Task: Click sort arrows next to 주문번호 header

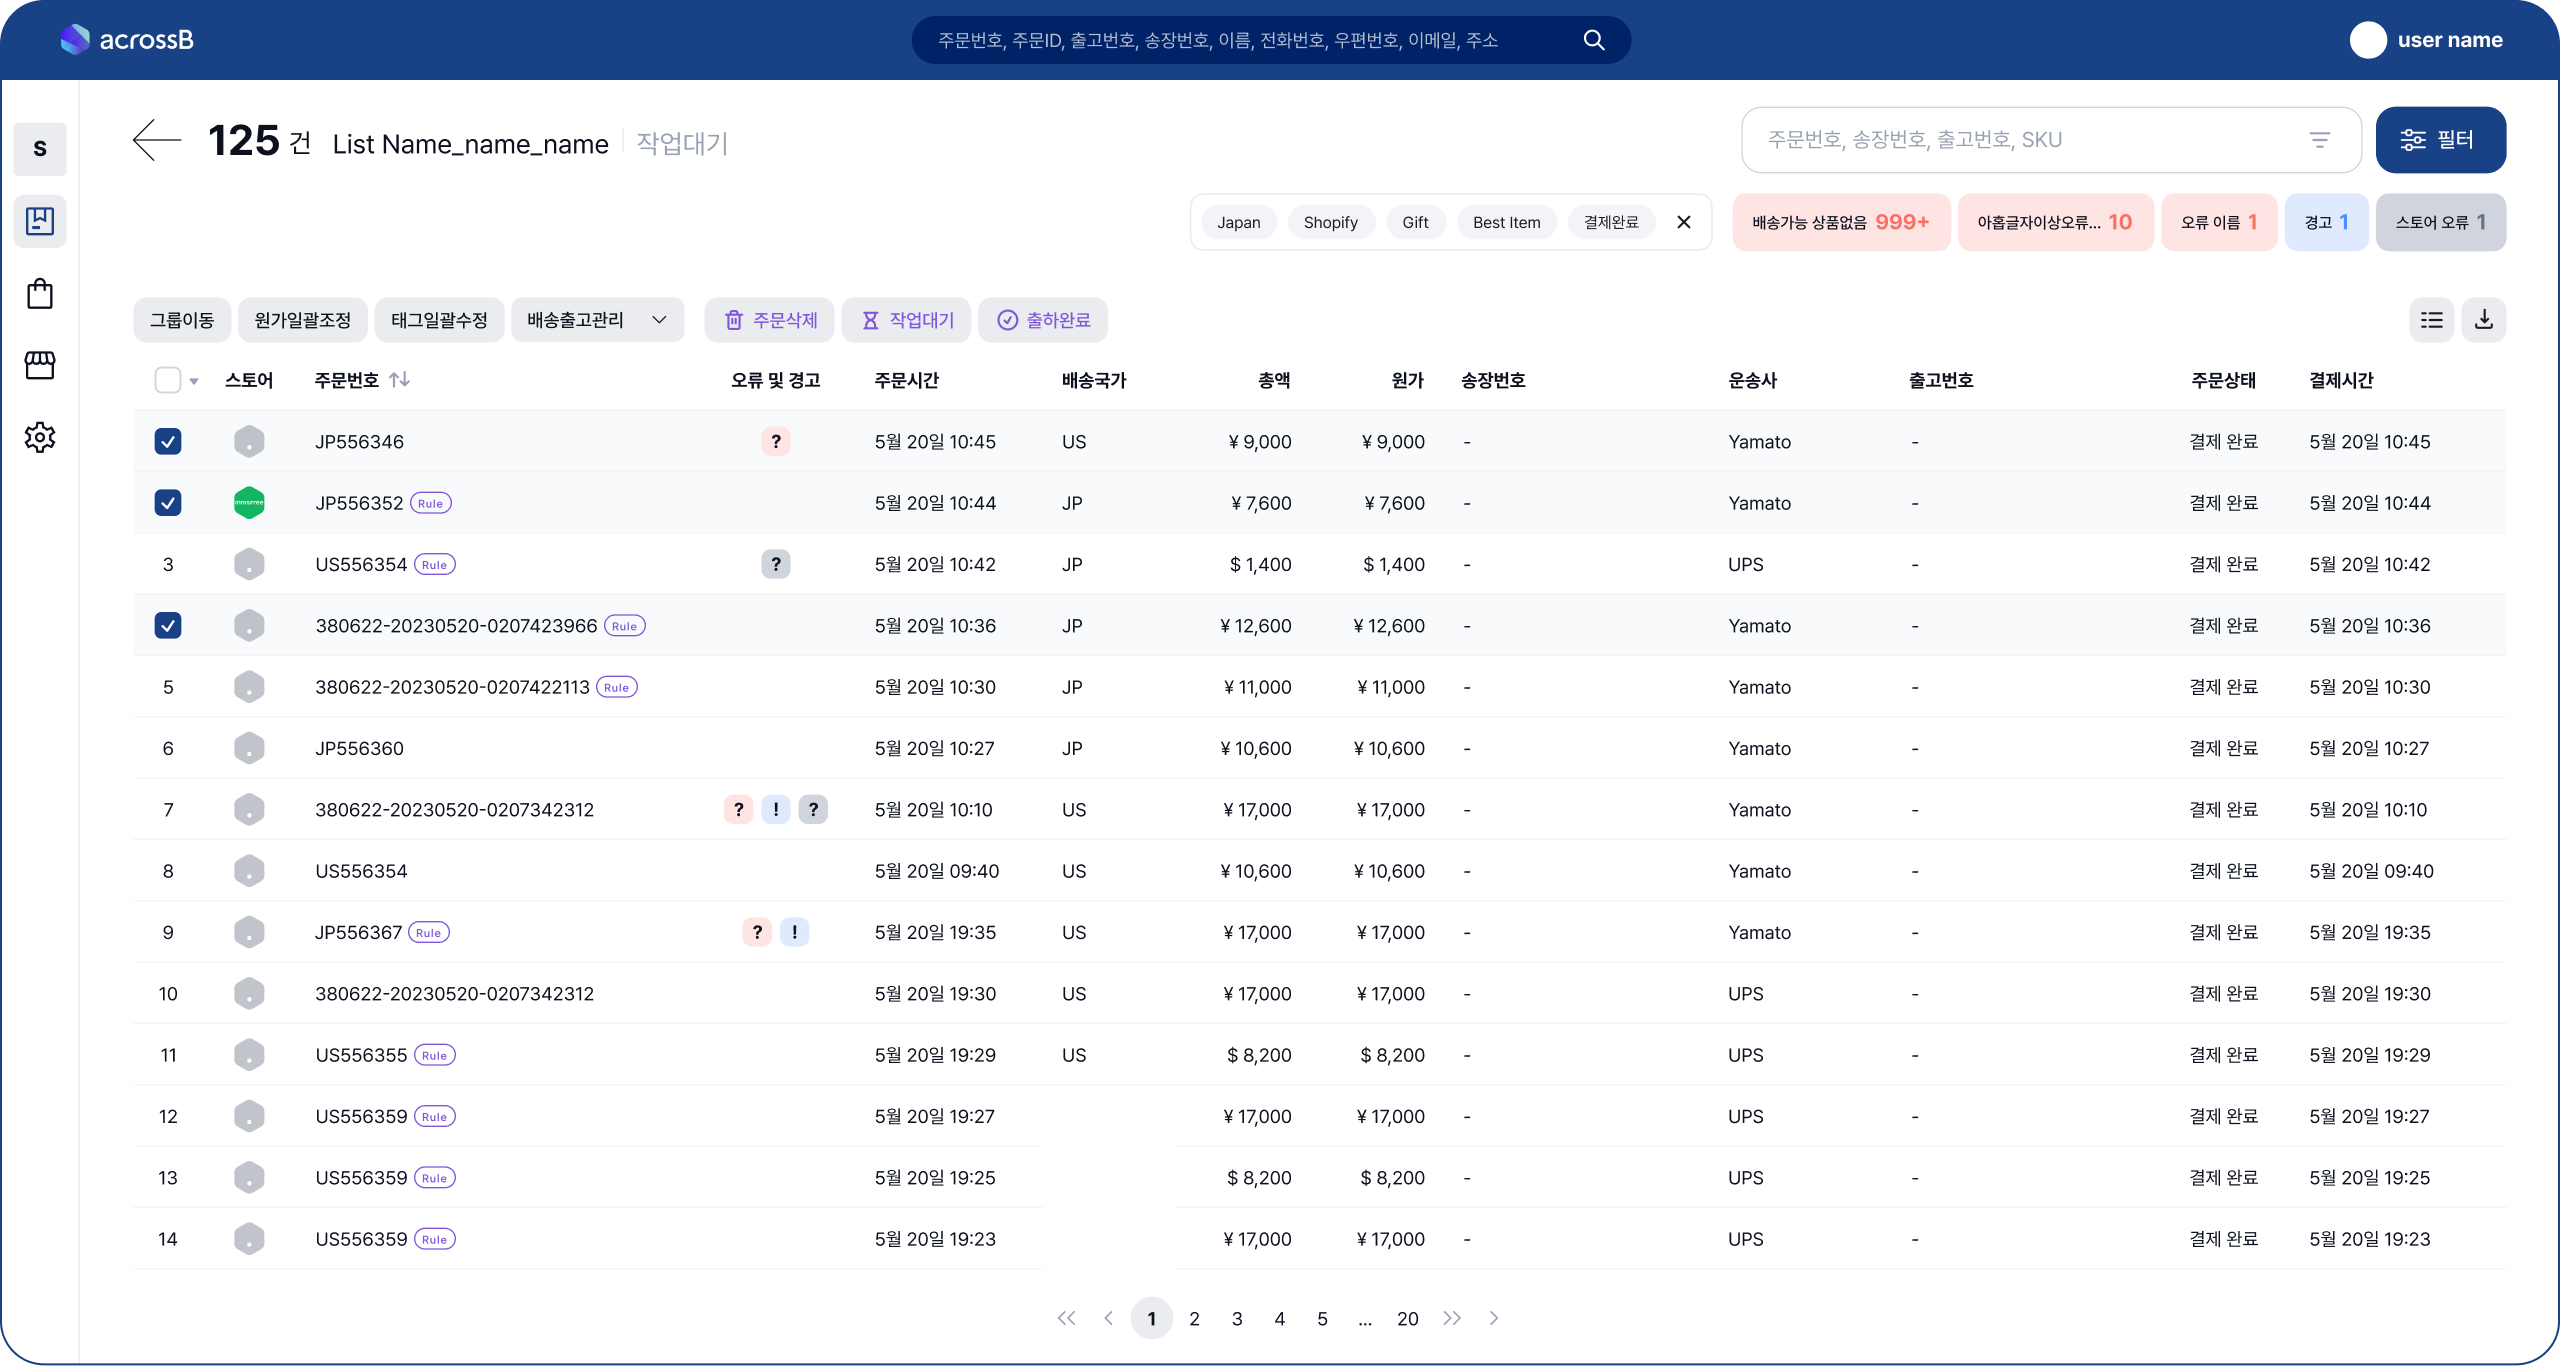Action: (x=399, y=380)
